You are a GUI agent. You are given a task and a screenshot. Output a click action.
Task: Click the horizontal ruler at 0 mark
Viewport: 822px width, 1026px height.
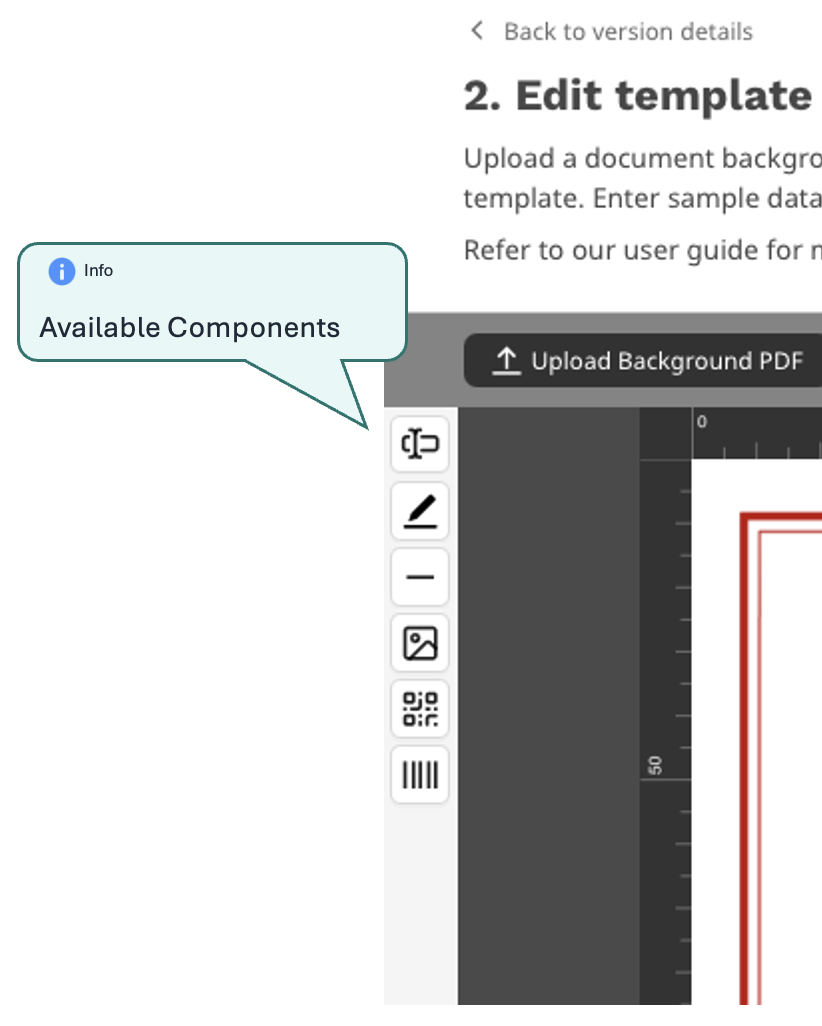(x=702, y=422)
